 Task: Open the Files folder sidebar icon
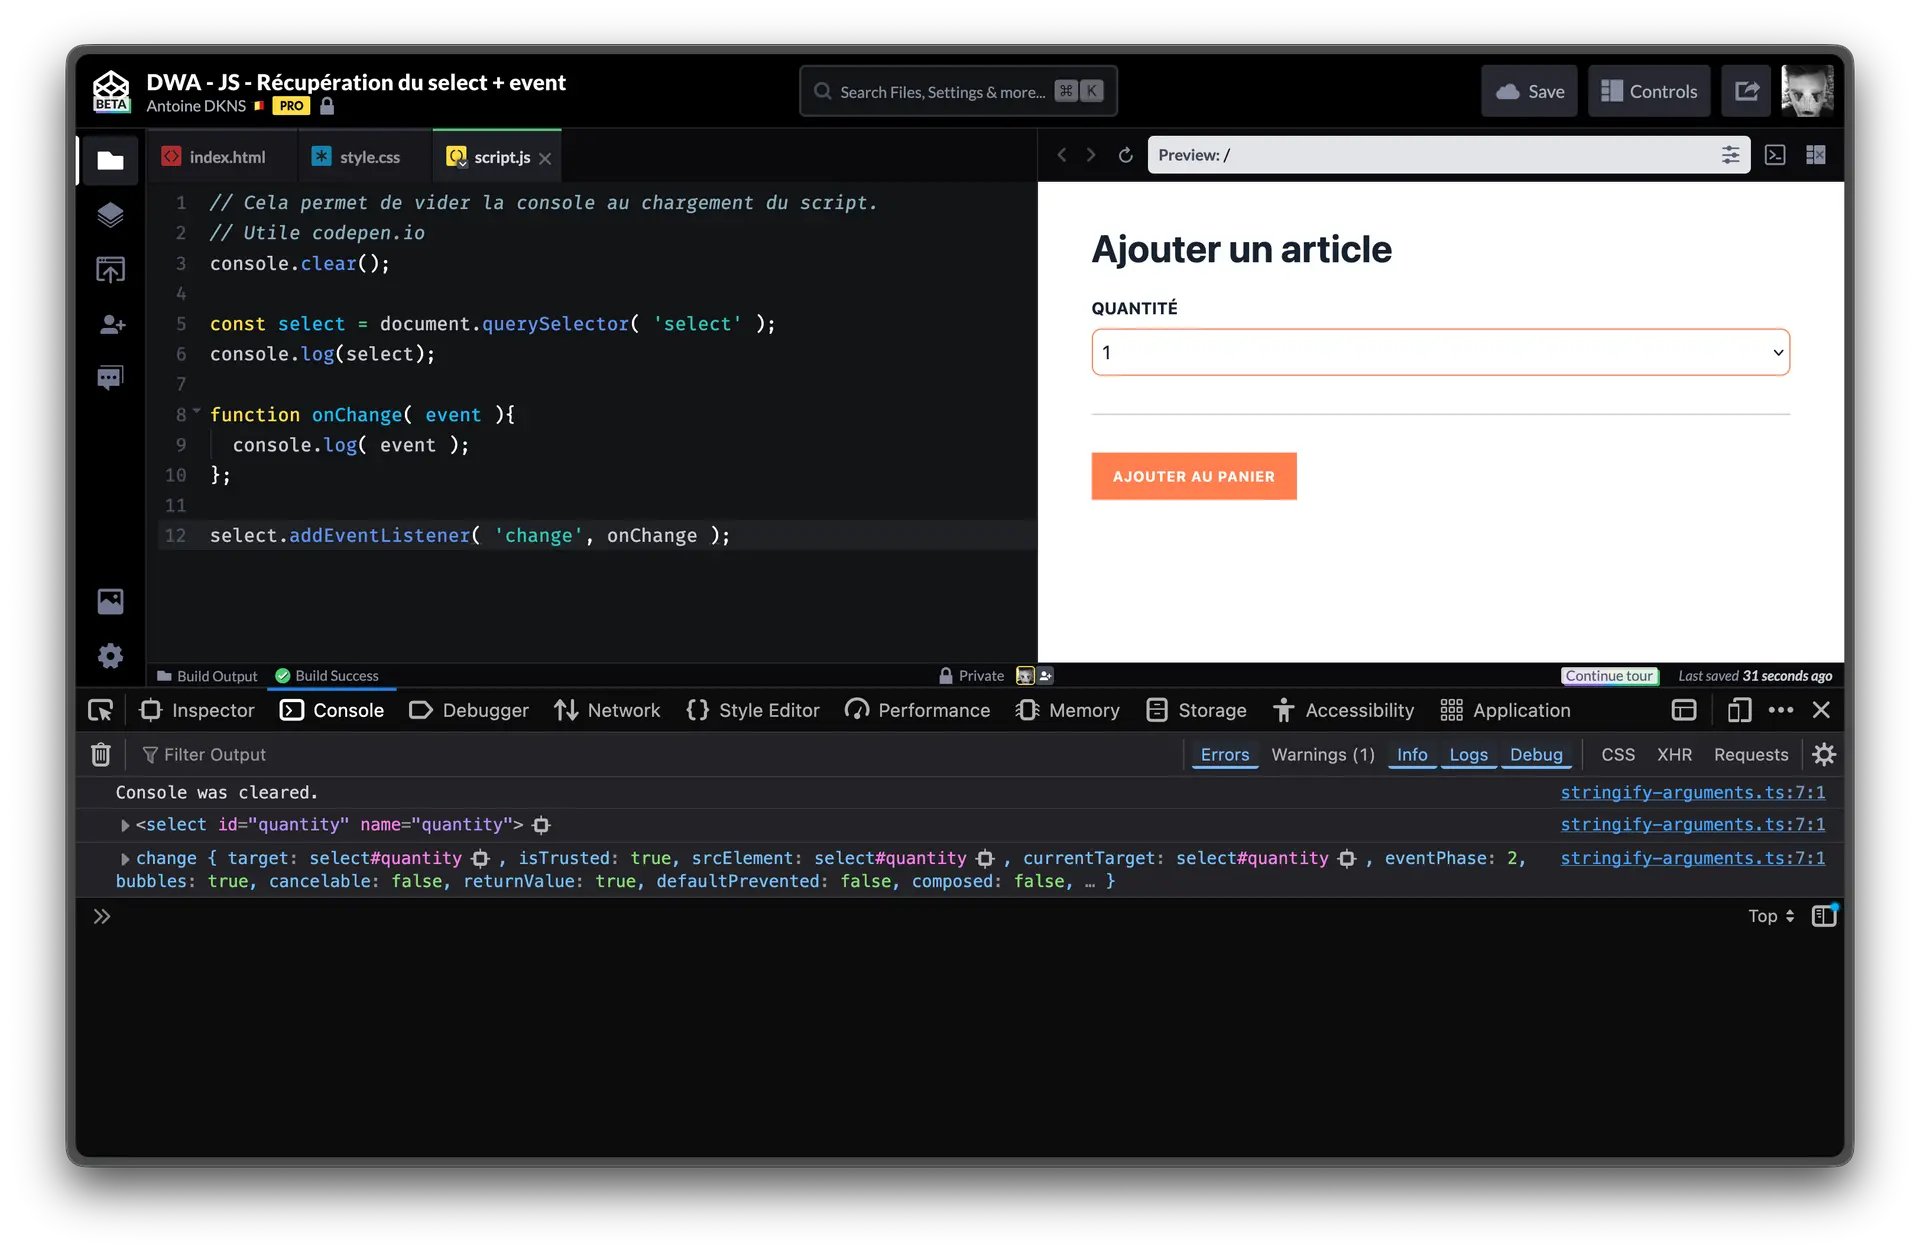110,160
